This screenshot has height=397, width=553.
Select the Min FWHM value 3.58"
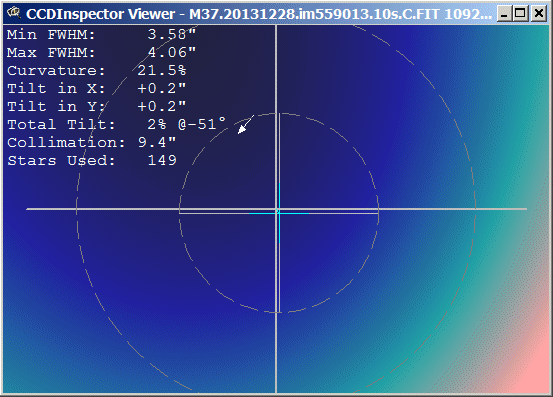171,35
